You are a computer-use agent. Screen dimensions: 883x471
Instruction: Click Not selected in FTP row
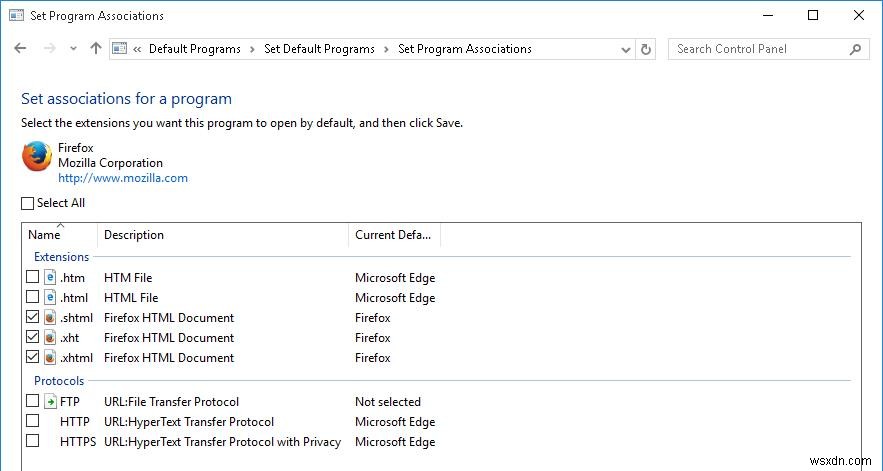(388, 402)
